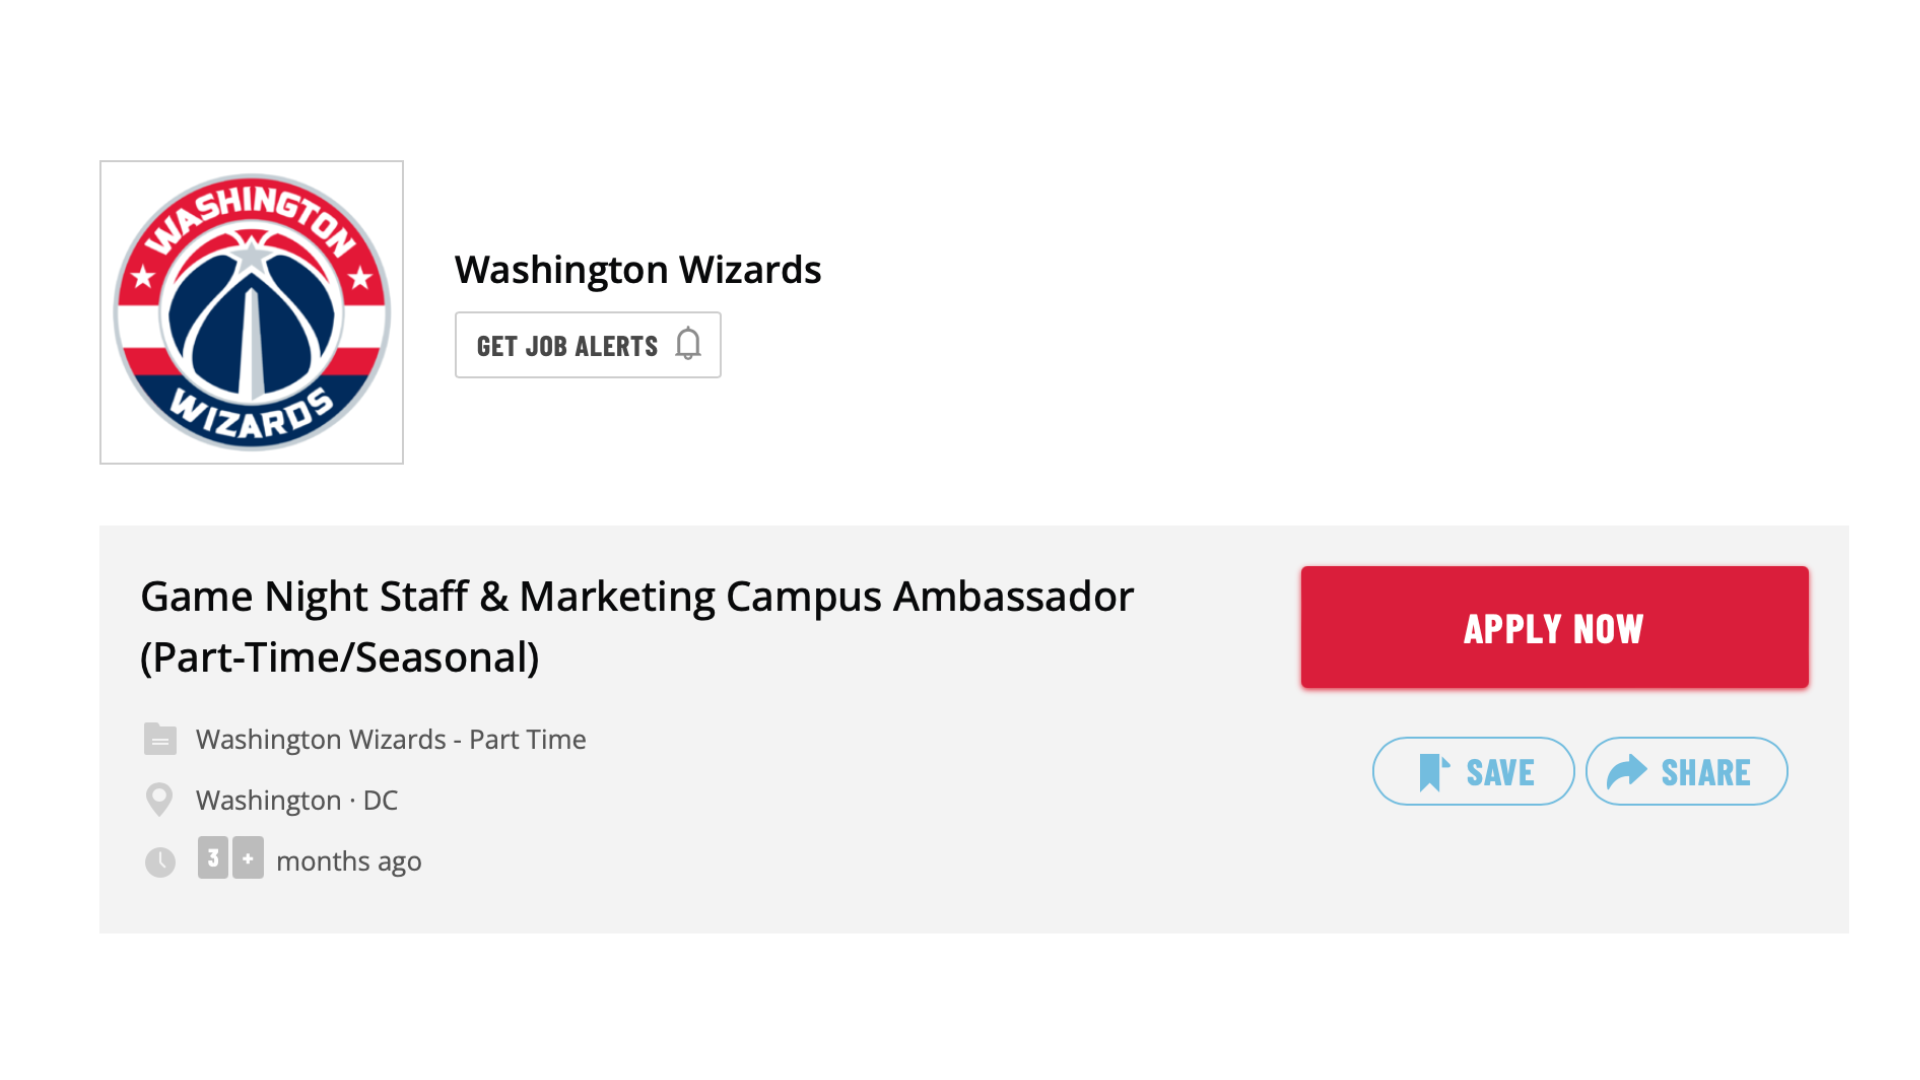This screenshot has width=1920, height=1080.
Task: Share this job posting via Share
Action: tap(1687, 772)
